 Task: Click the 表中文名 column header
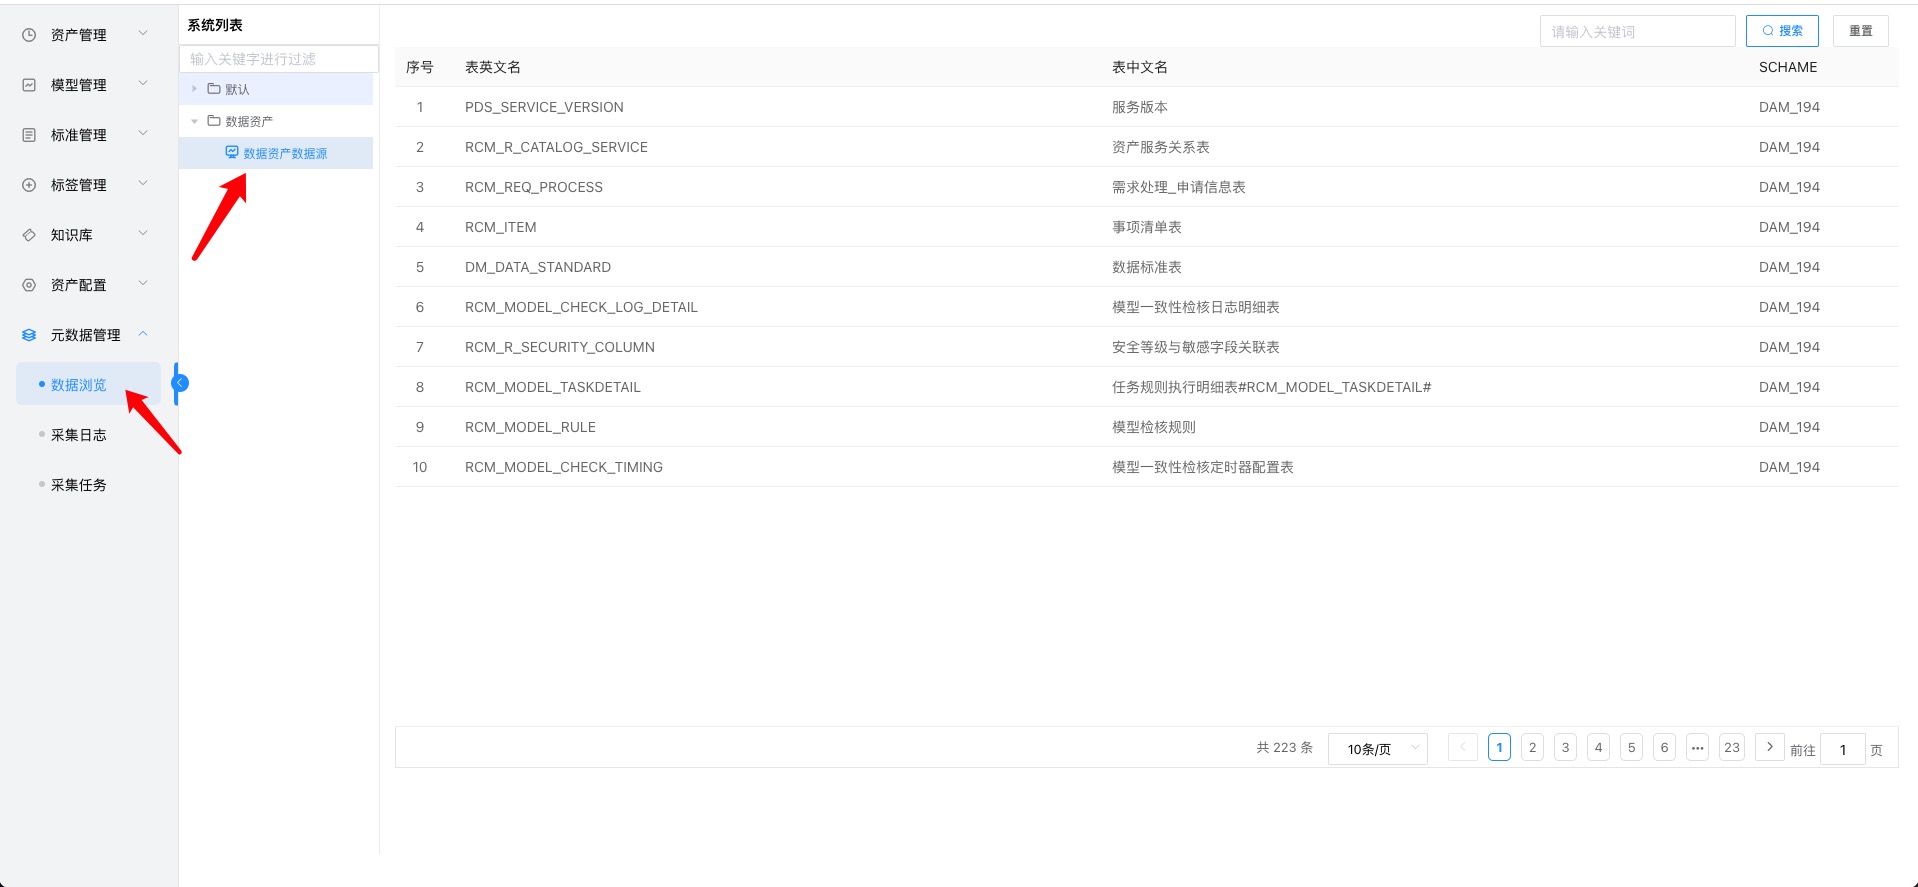(1140, 67)
